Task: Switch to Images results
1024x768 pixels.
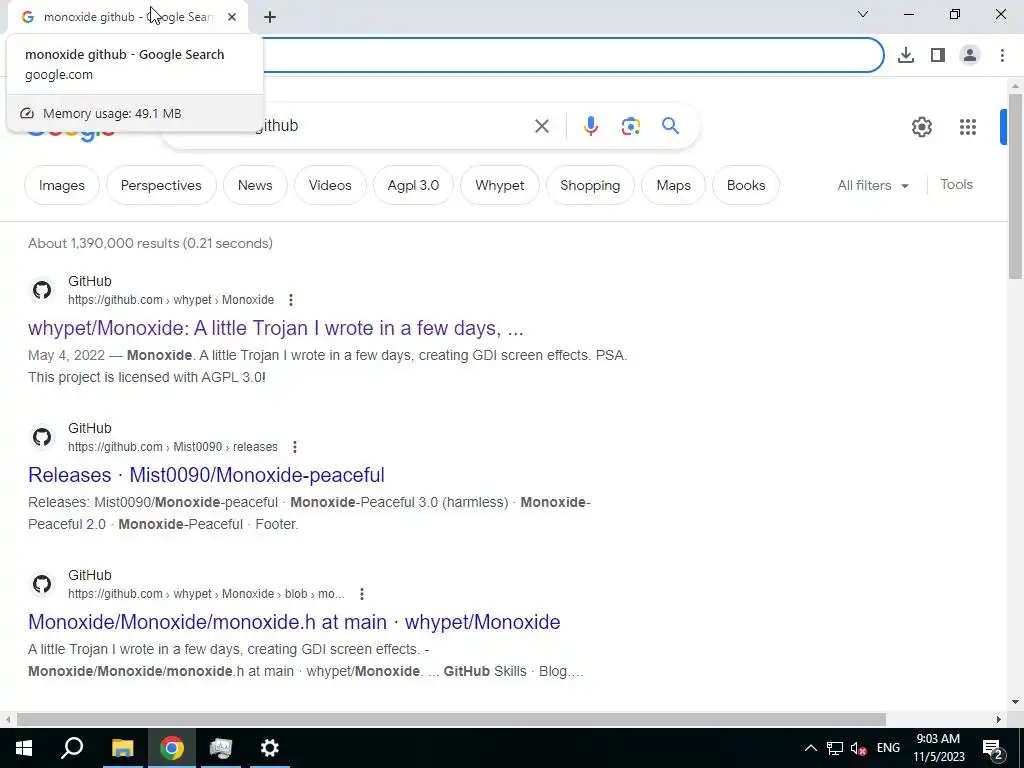Action: tap(62, 185)
